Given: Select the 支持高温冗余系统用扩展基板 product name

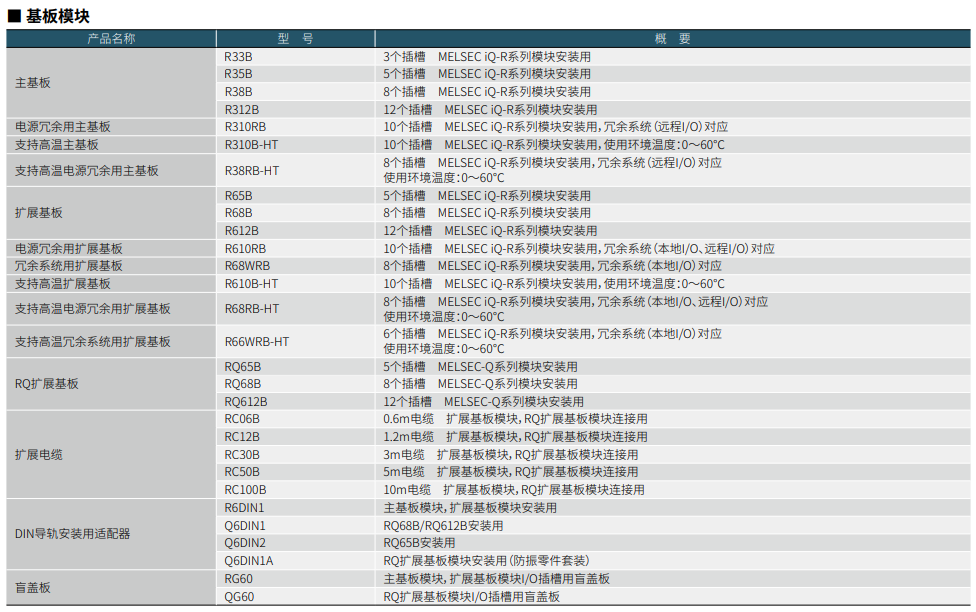Looking at the screenshot, I should click(93, 342).
